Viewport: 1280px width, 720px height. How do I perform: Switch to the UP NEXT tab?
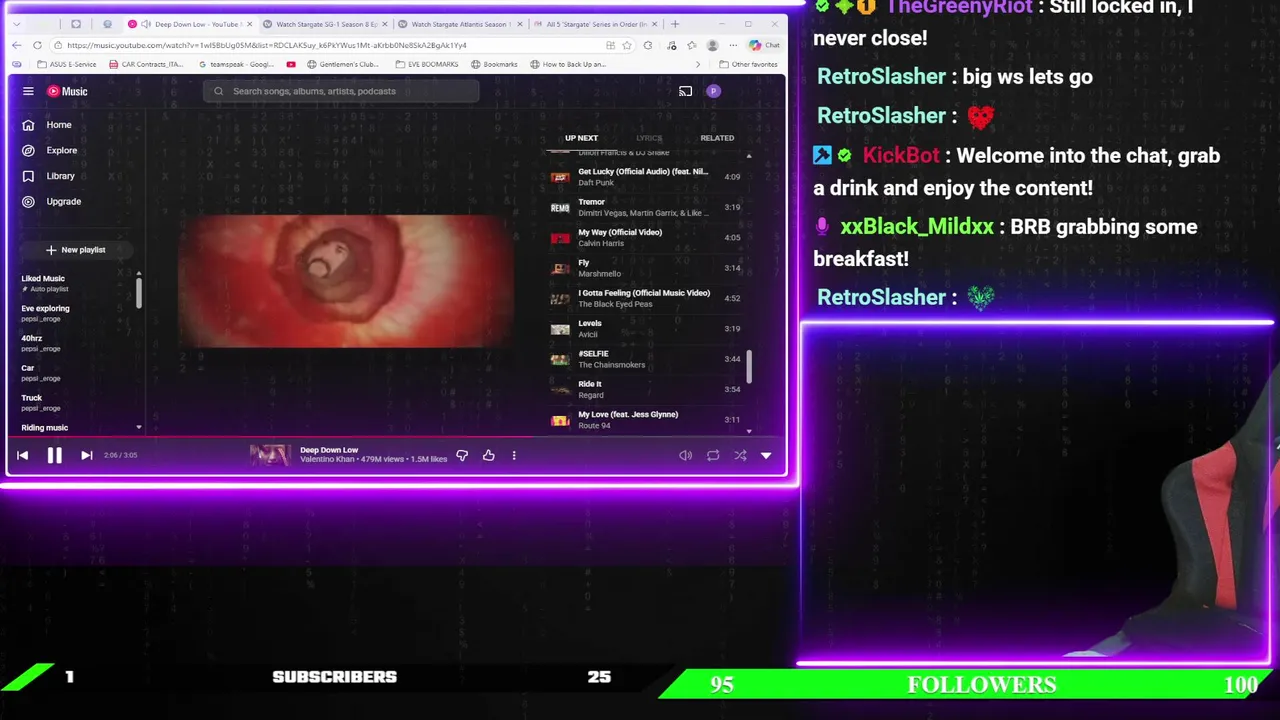[x=581, y=138]
